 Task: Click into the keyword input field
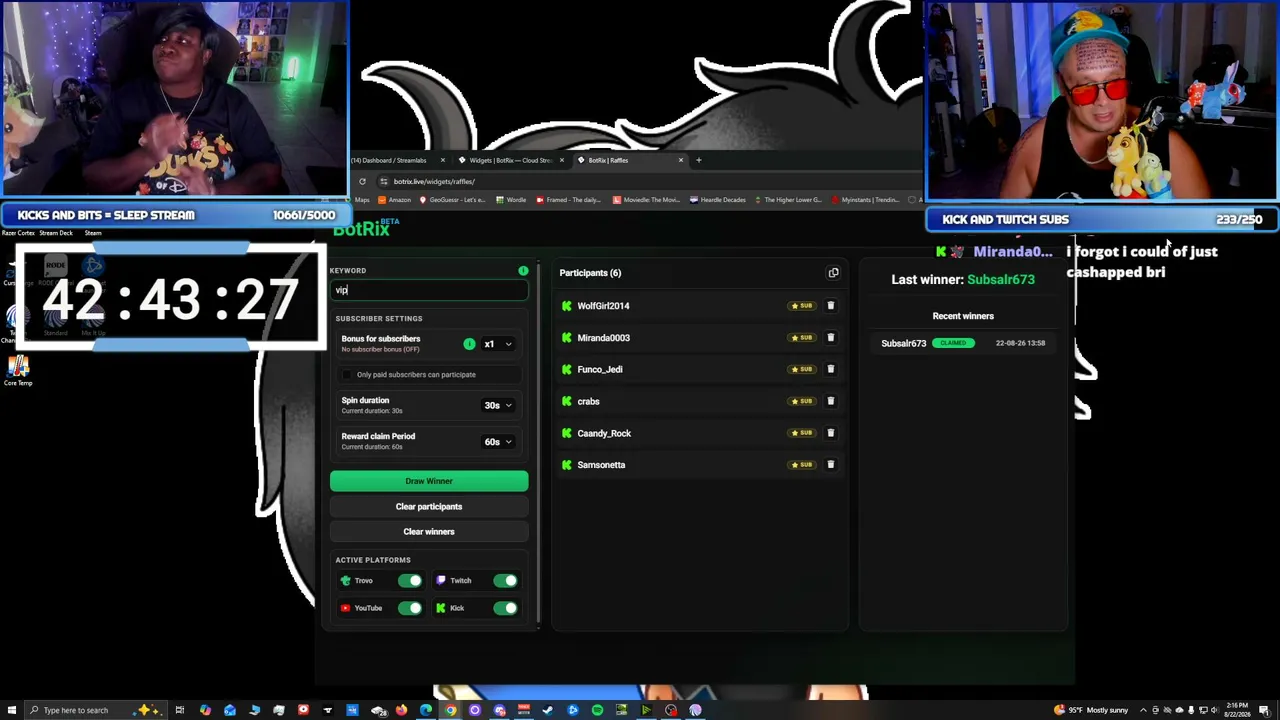(x=429, y=291)
